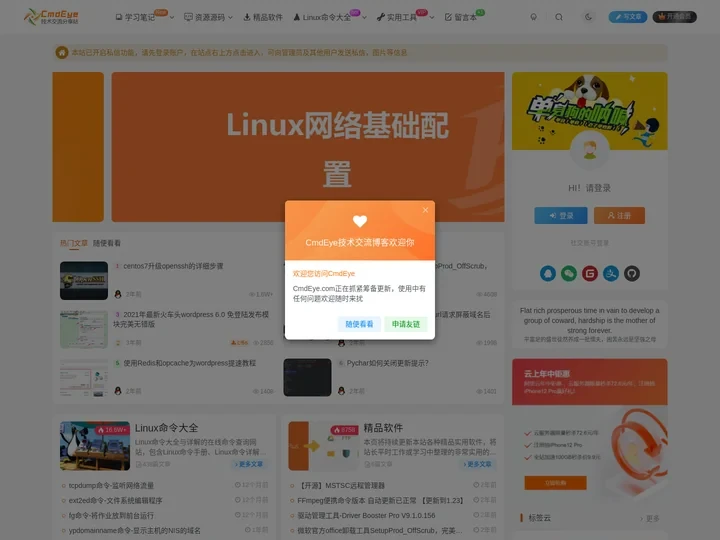Click the notification icon in header

(x=534, y=17)
